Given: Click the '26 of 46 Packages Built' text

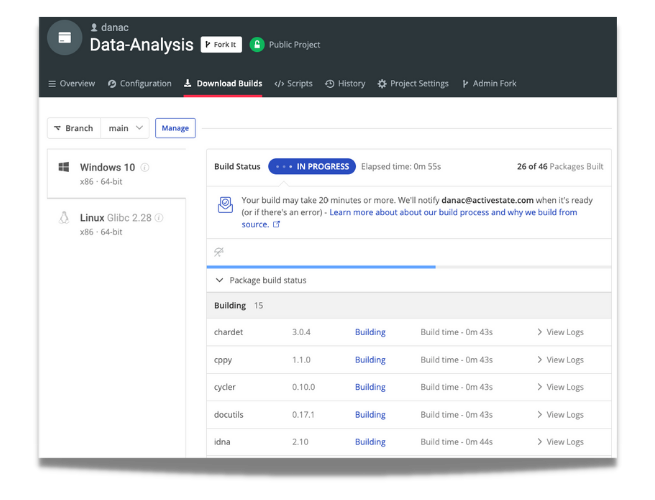Looking at the screenshot, I should point(560,167).
